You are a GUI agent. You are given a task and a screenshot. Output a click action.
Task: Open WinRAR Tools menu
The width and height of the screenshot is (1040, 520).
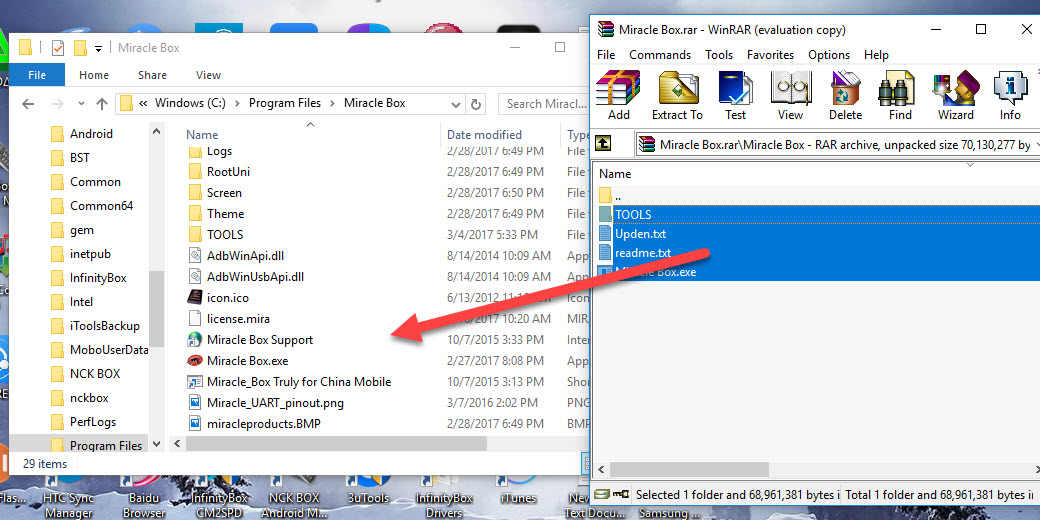coord(719,55)
